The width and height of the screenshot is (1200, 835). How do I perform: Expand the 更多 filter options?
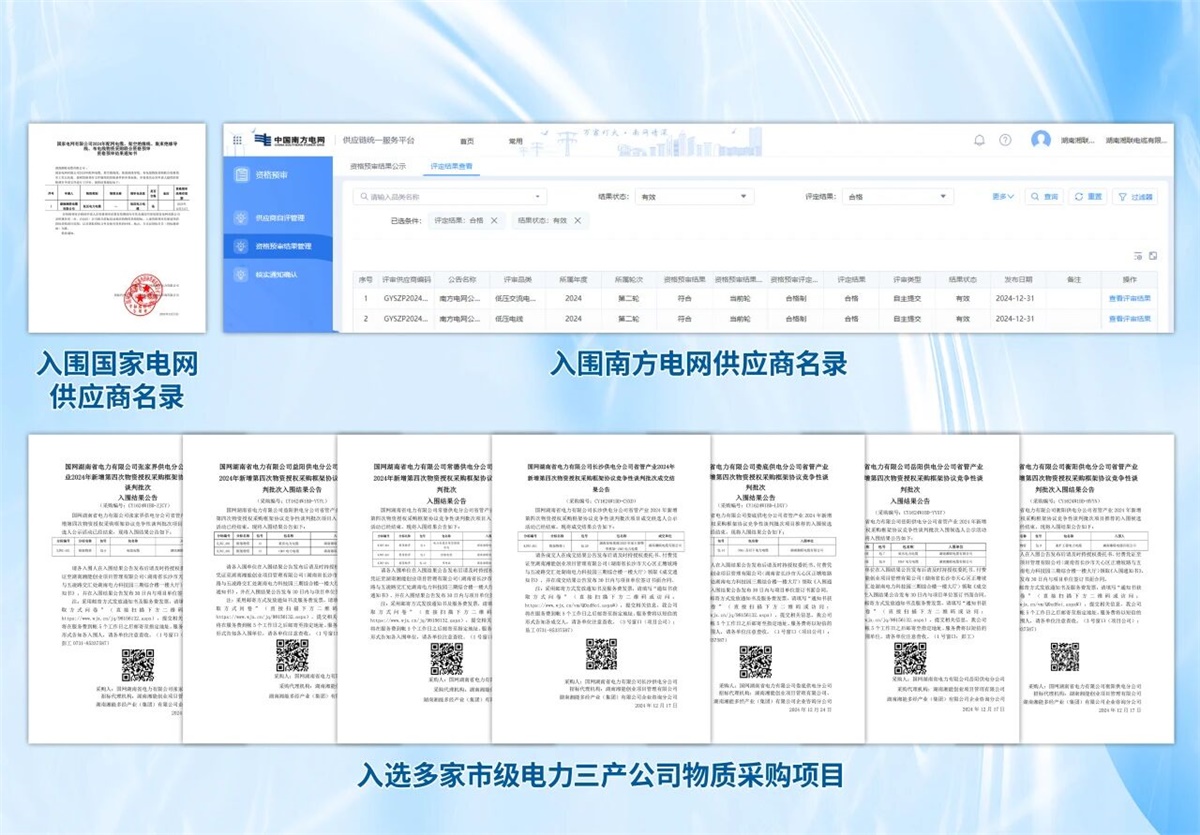(x=1003, y=197)
